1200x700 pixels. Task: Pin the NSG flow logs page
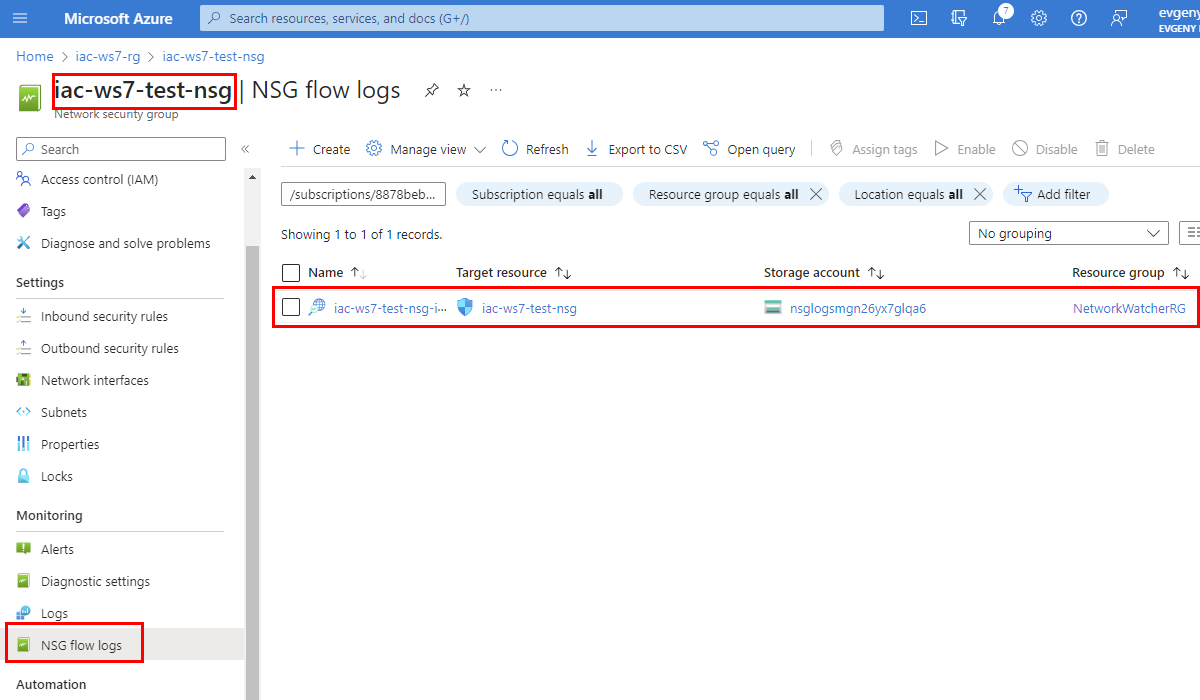(x=431, y=91)
